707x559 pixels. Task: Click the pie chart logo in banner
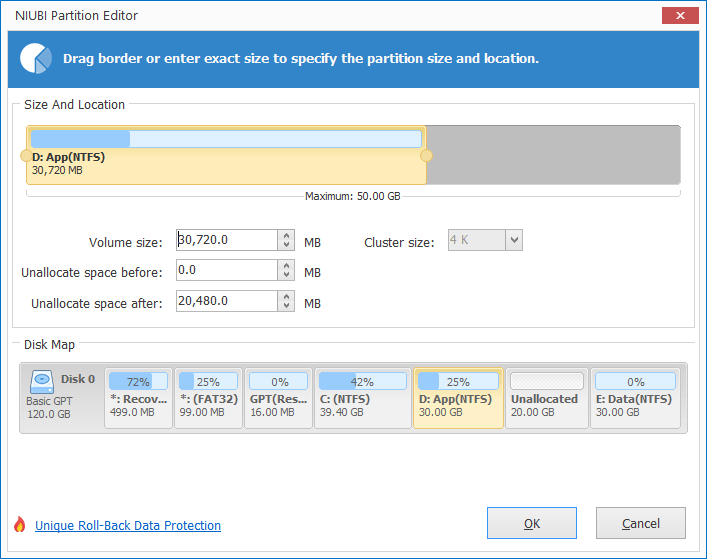tap(36, 58)
